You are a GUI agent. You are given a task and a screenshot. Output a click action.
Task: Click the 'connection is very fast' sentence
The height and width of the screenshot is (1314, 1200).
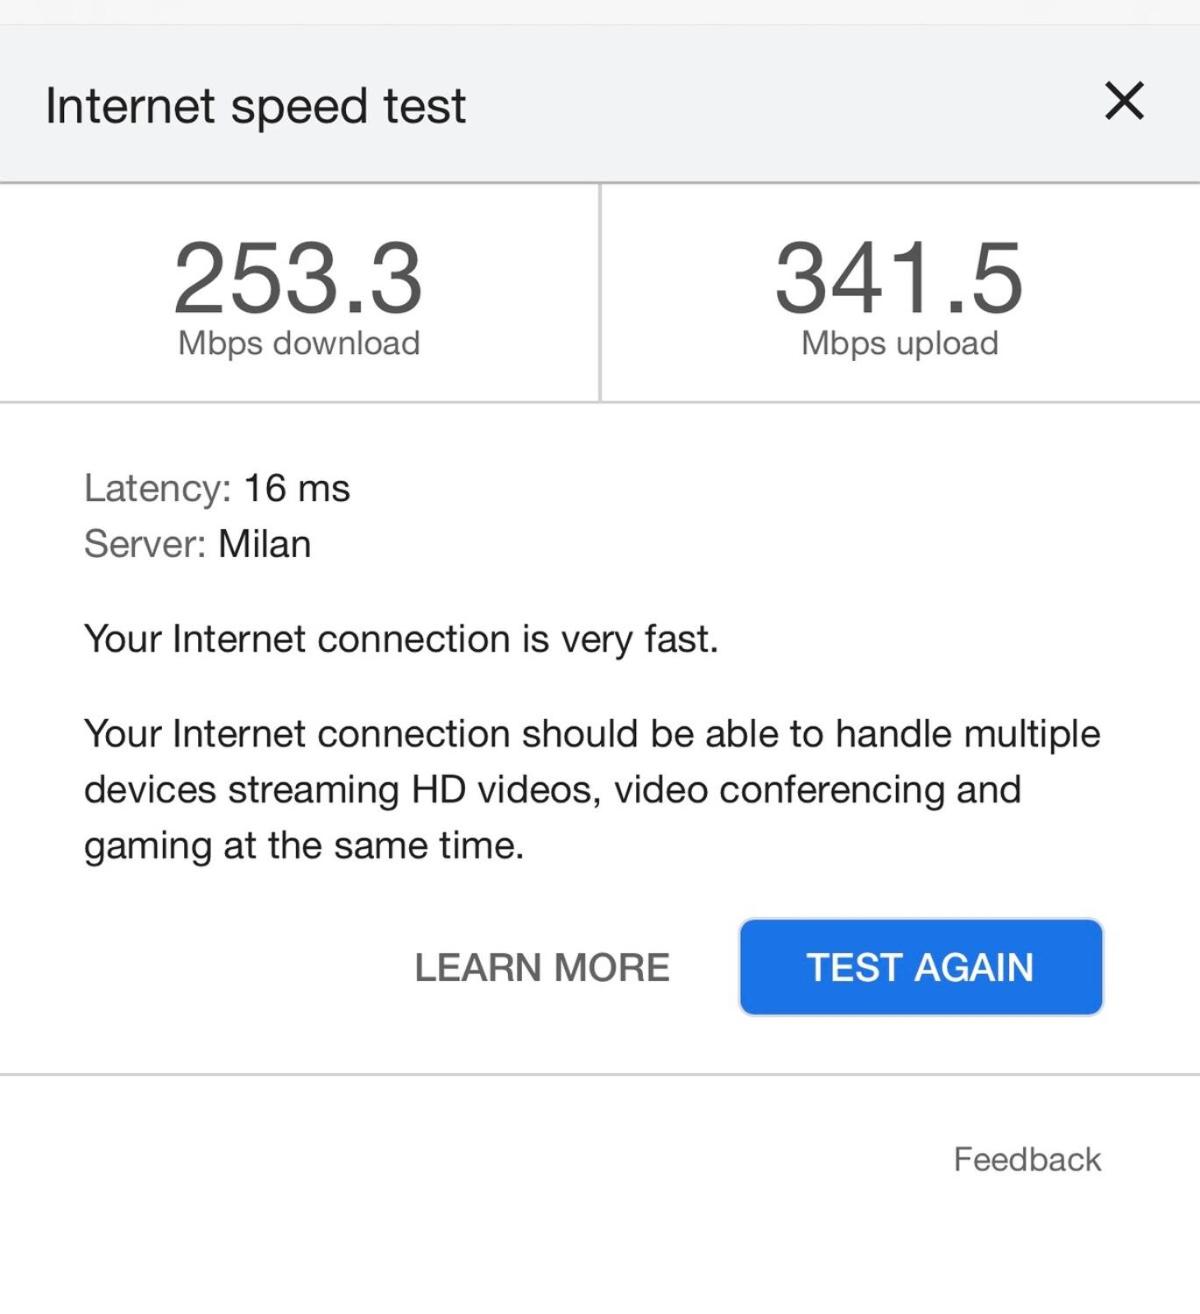(401, 639)
